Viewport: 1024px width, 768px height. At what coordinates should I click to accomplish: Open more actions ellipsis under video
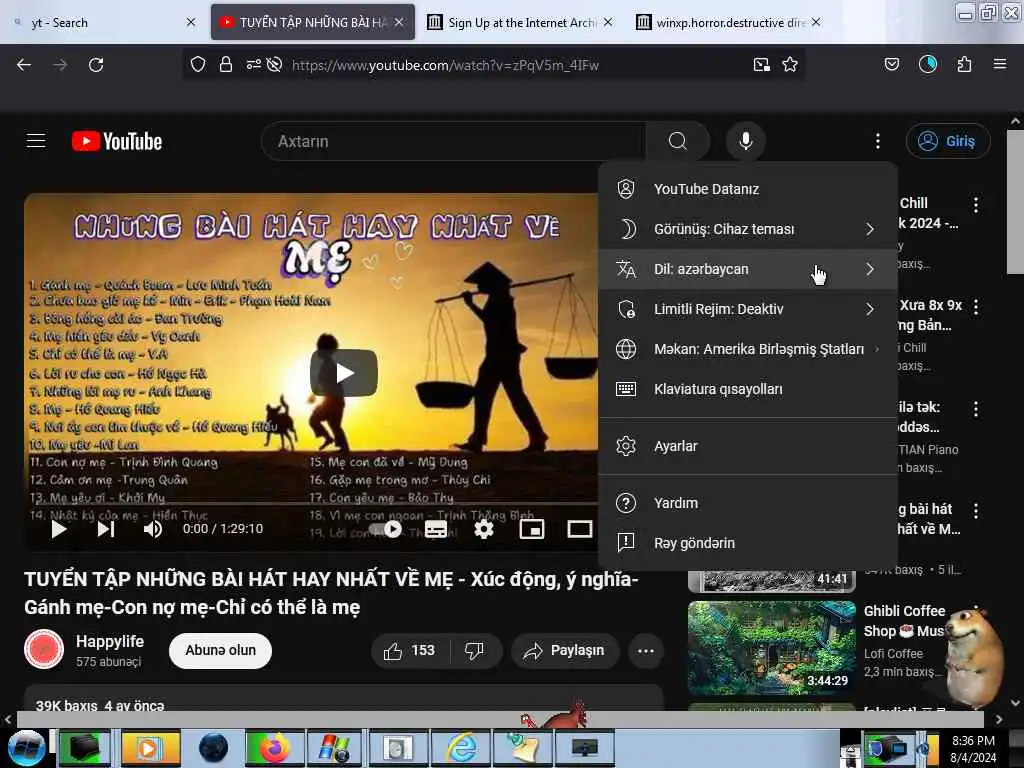[x=645, y=650]
